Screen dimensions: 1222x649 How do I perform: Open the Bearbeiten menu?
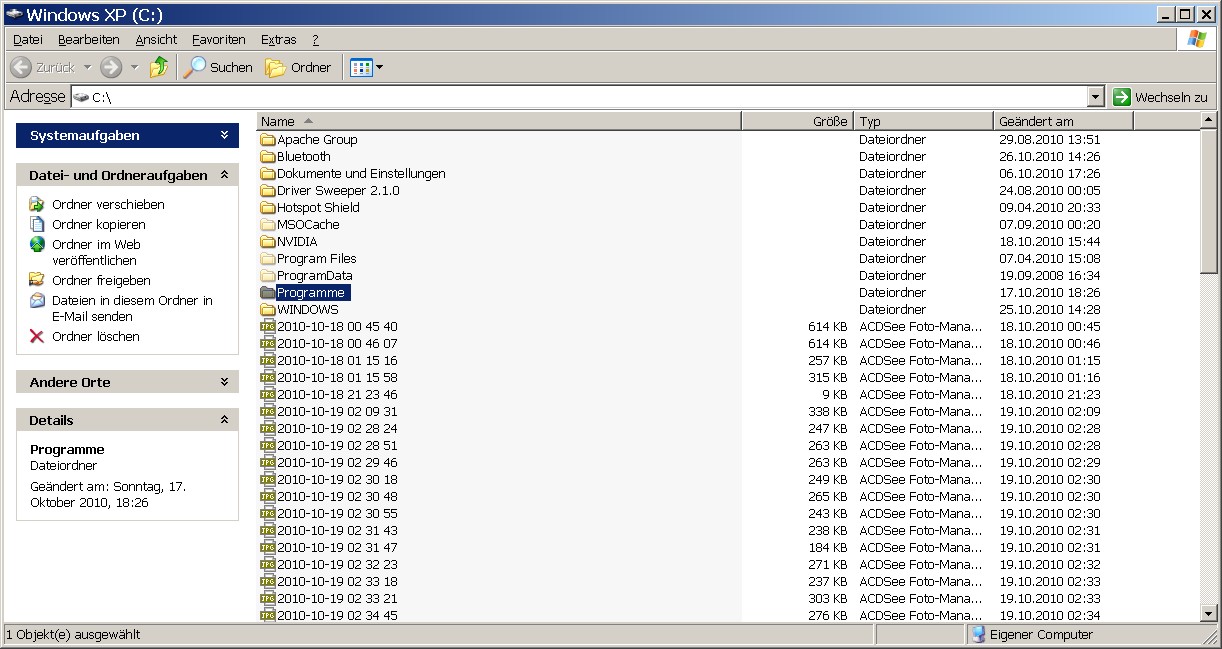tap(89, 40)
